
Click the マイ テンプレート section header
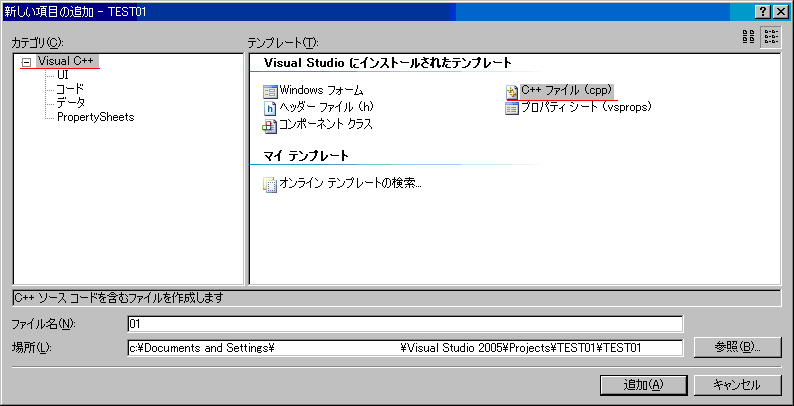306,156
